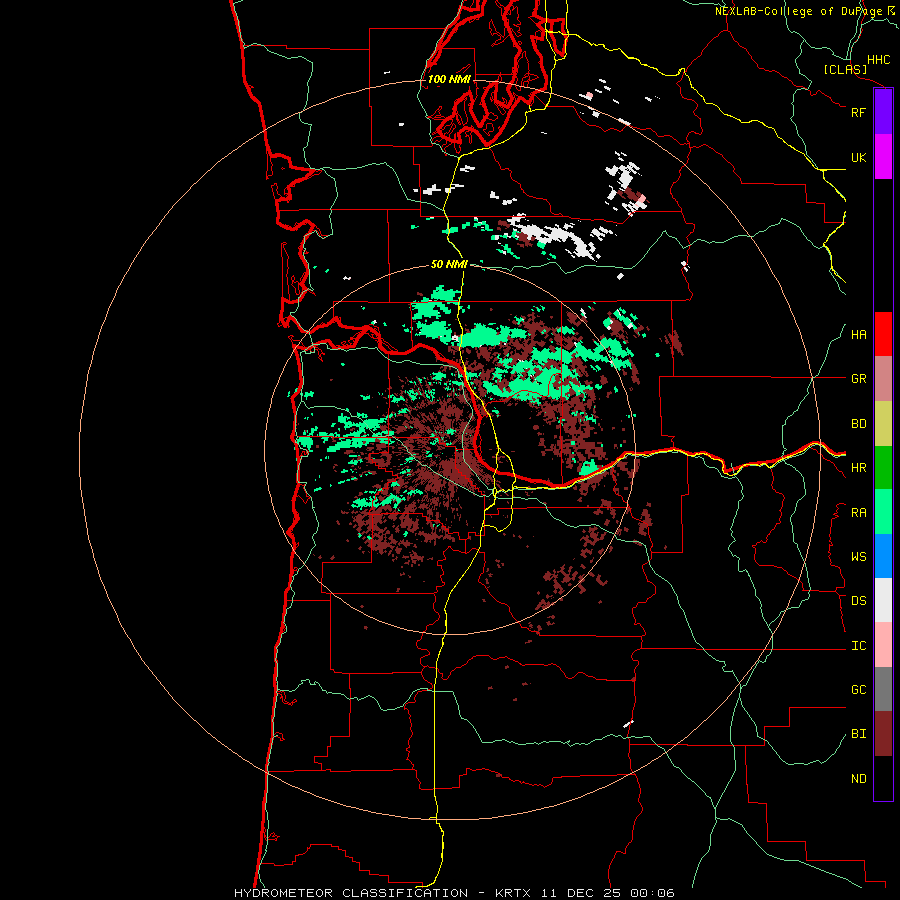
Task: Click the UK legend label
Action: point(859,157)
